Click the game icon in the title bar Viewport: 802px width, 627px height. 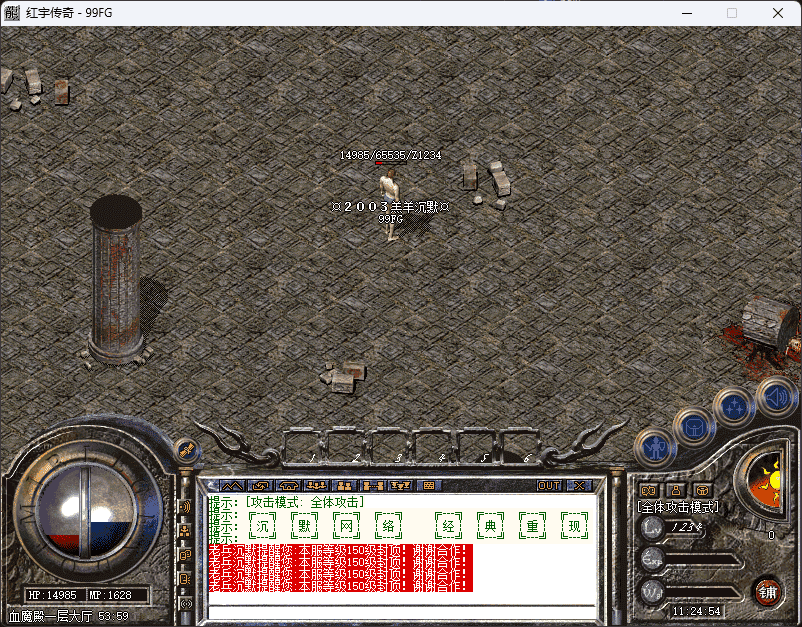pos(12,12)
